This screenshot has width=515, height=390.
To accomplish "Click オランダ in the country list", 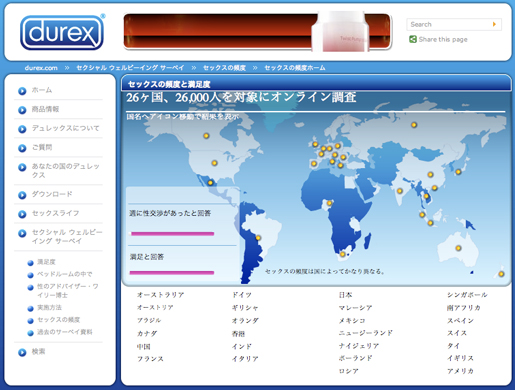I will pyautogui.click(x=245, y=321).
